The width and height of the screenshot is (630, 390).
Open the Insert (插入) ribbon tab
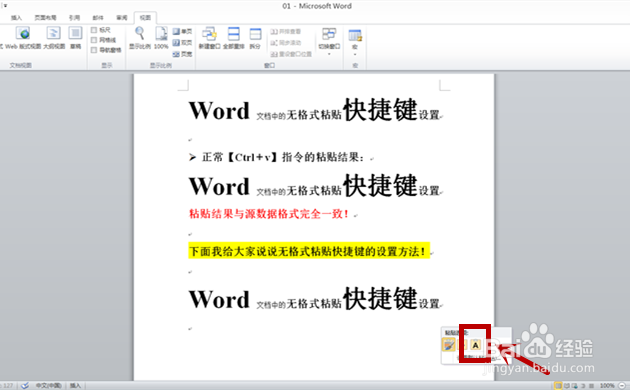pyautogui.click(x=16, y=18)
